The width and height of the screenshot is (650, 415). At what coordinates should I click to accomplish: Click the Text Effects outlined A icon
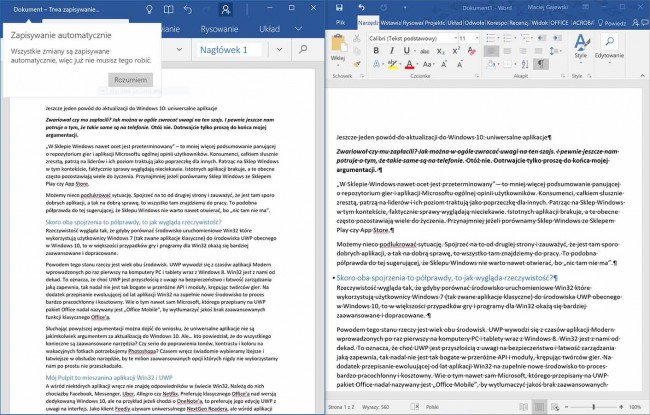376,64
